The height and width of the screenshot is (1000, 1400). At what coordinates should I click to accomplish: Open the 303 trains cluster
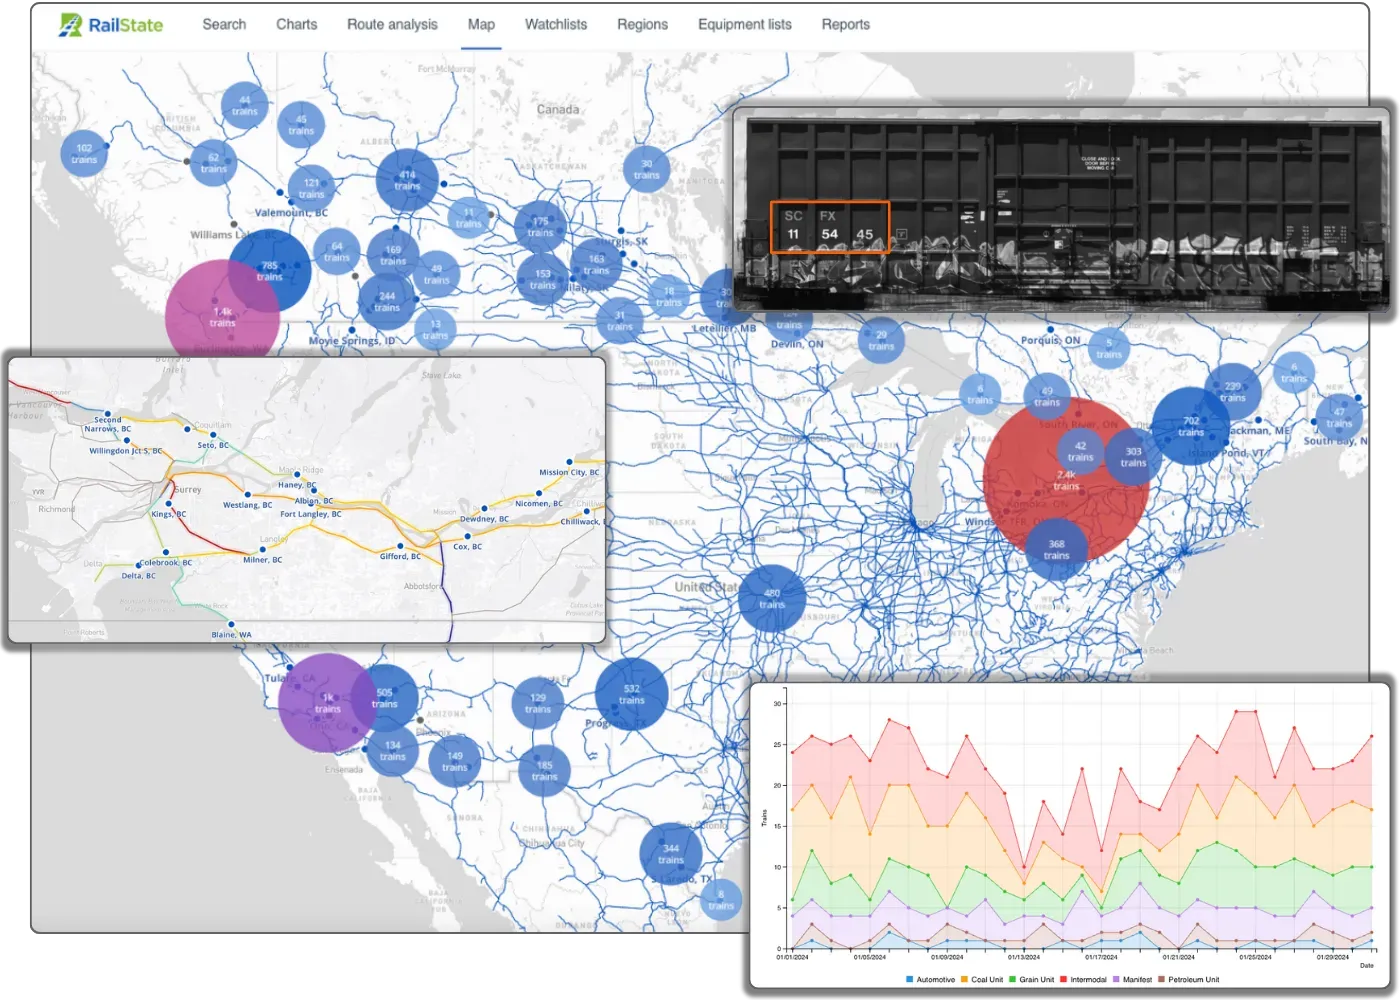[1133, 457]
